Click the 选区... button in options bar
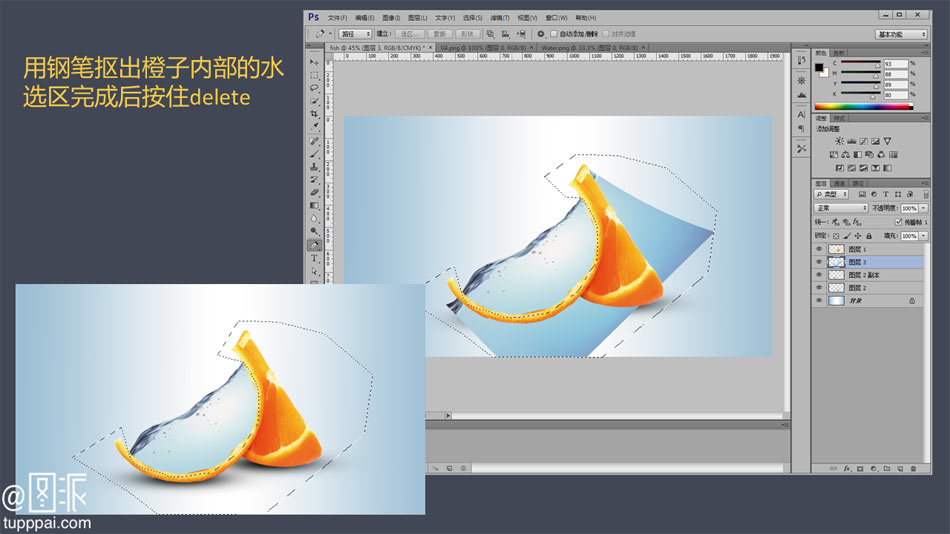 (x=409, y=34)
